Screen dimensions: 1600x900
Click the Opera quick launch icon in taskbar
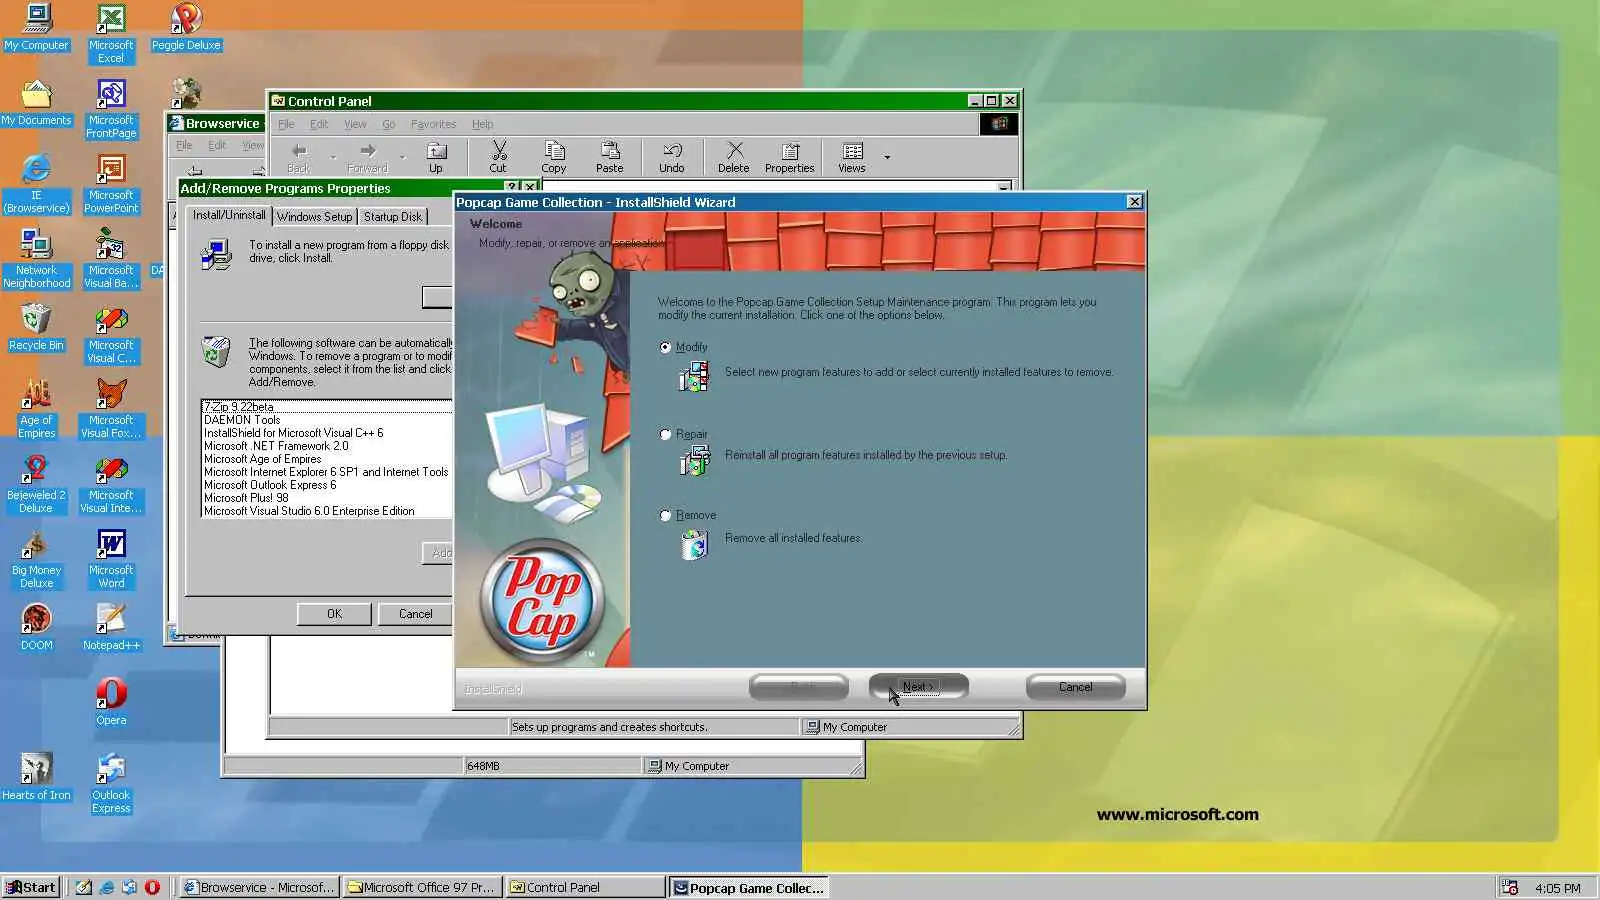[x=152, y=887]
